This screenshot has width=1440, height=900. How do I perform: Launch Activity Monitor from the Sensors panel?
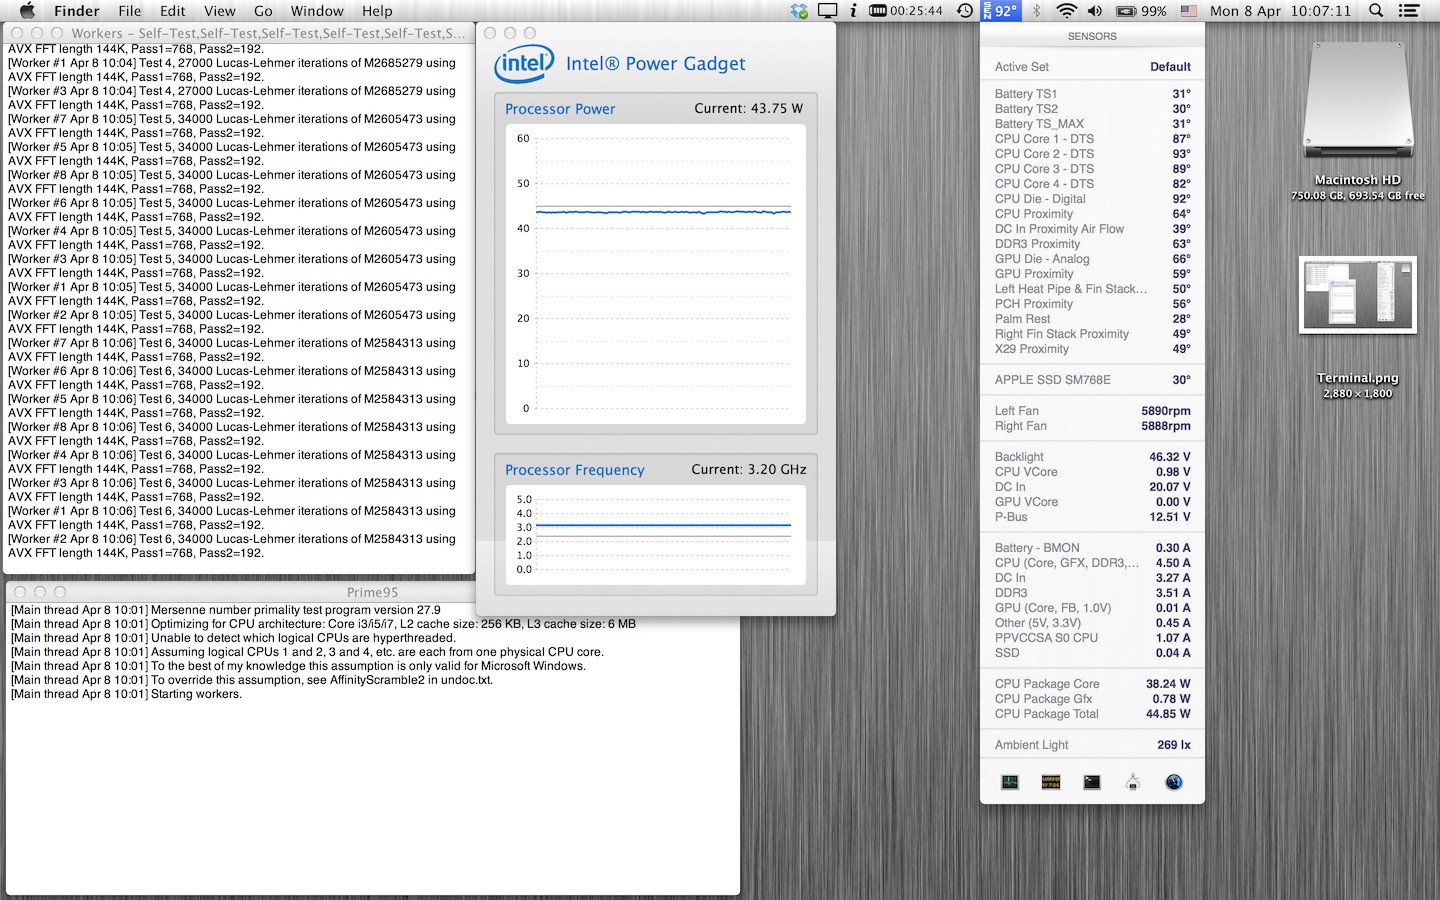1010,782
